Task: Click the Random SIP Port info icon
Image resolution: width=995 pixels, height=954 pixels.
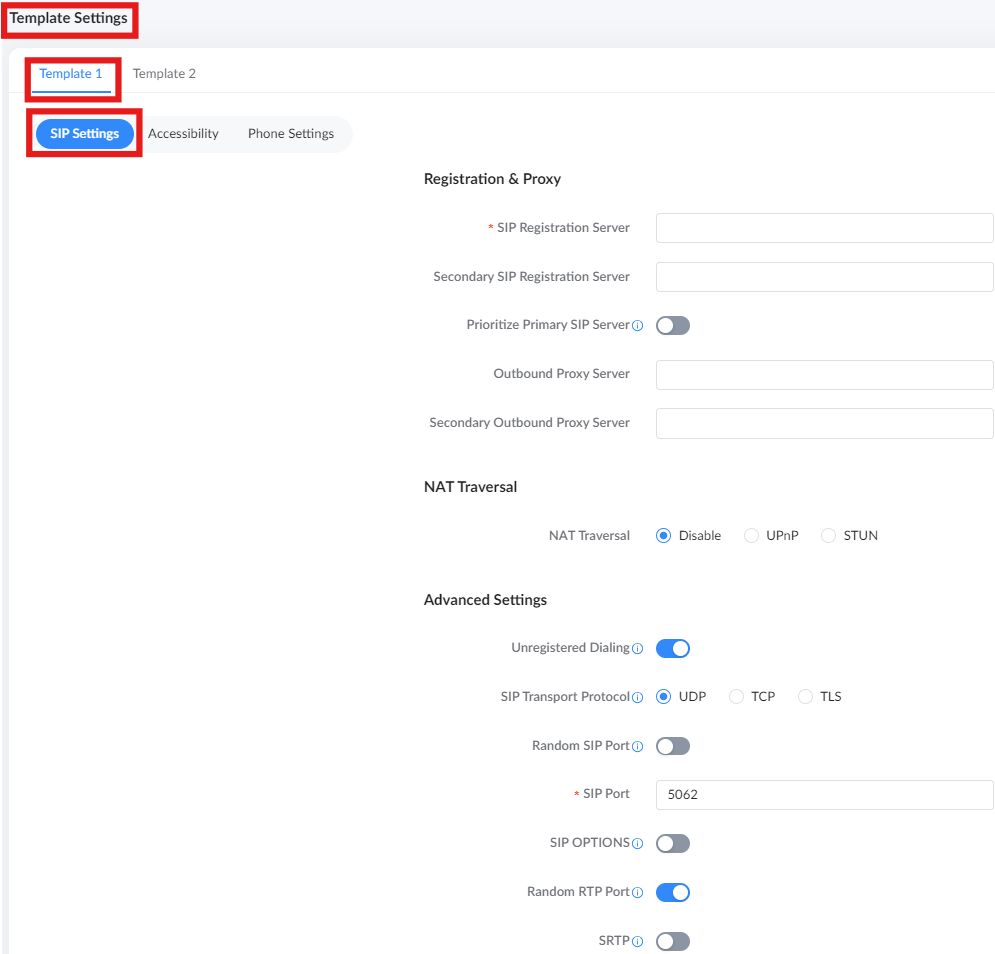Action: 638,746
